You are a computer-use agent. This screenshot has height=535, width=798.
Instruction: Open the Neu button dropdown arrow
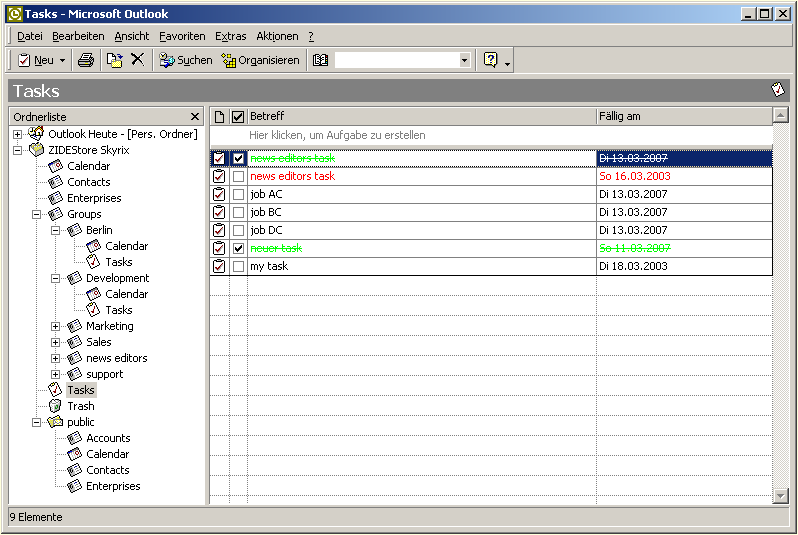click(x=62, y=60)
